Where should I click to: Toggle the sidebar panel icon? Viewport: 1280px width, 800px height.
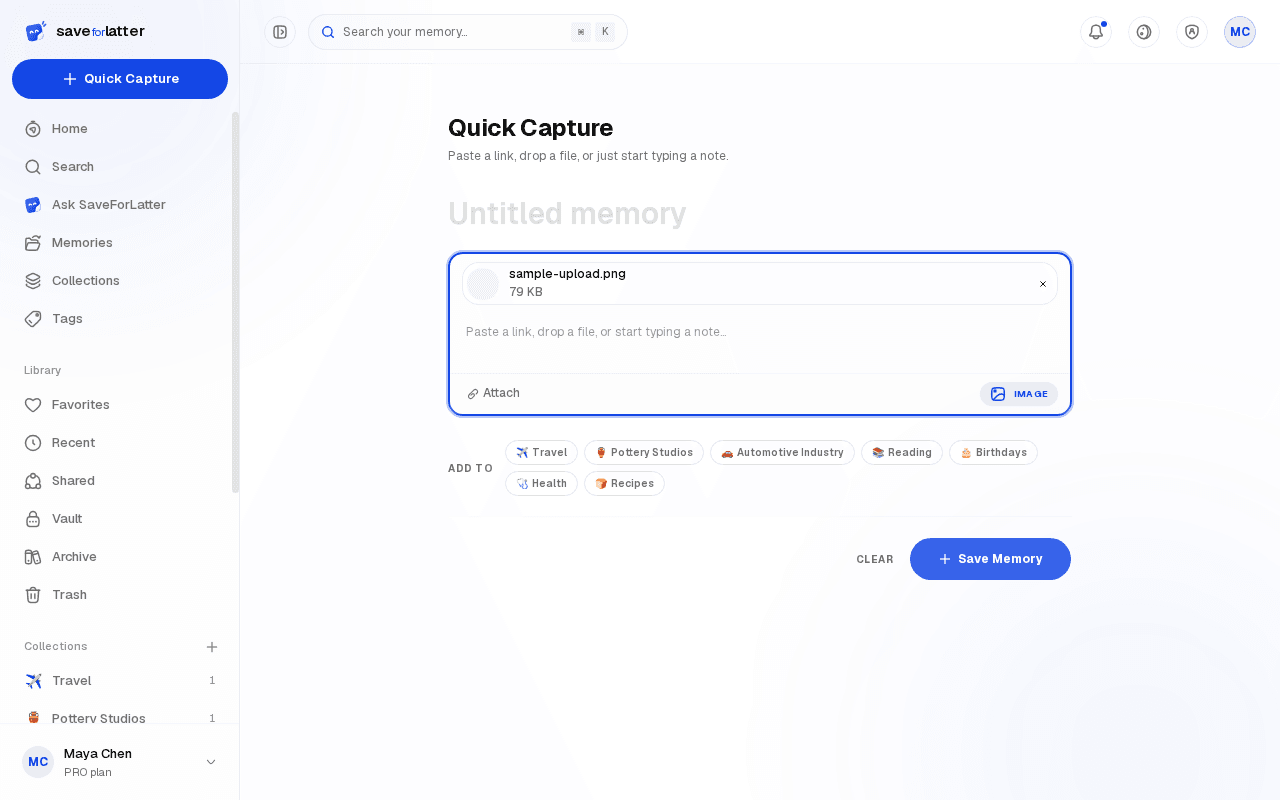click(280, 32)
